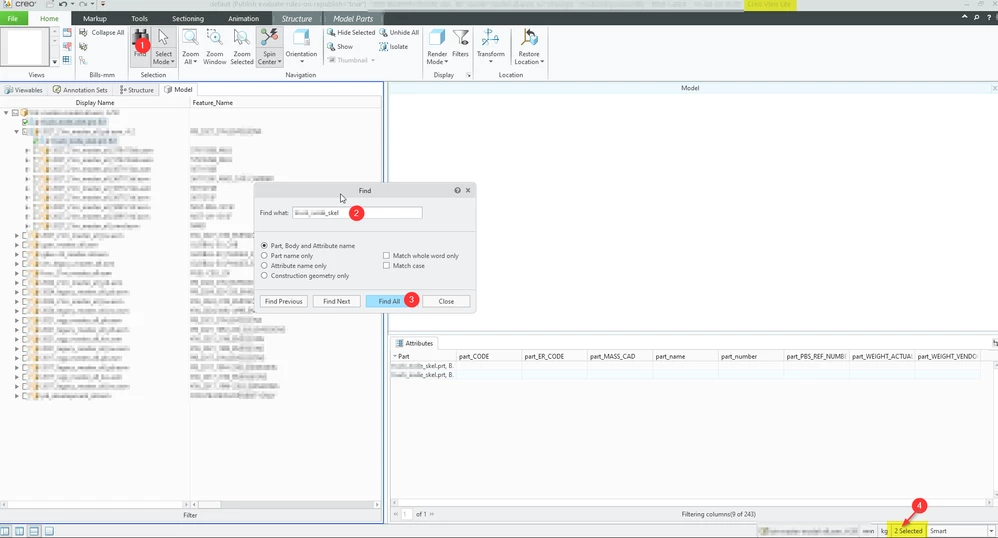Sort by the part_CODE column header

pos(488,357)
